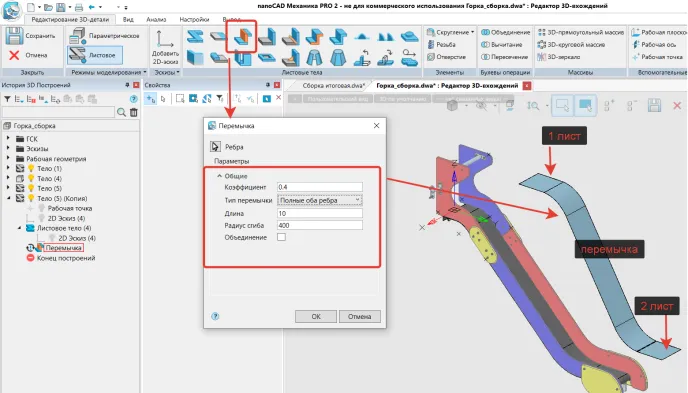Click the Сохранить save icon in ribbon
This screenshot has width=688, height=393.
14,36
